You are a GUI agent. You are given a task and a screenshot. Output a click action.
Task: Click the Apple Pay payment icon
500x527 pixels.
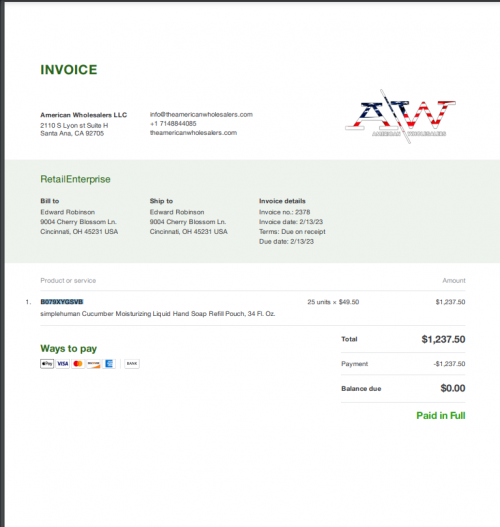point(47,364)
